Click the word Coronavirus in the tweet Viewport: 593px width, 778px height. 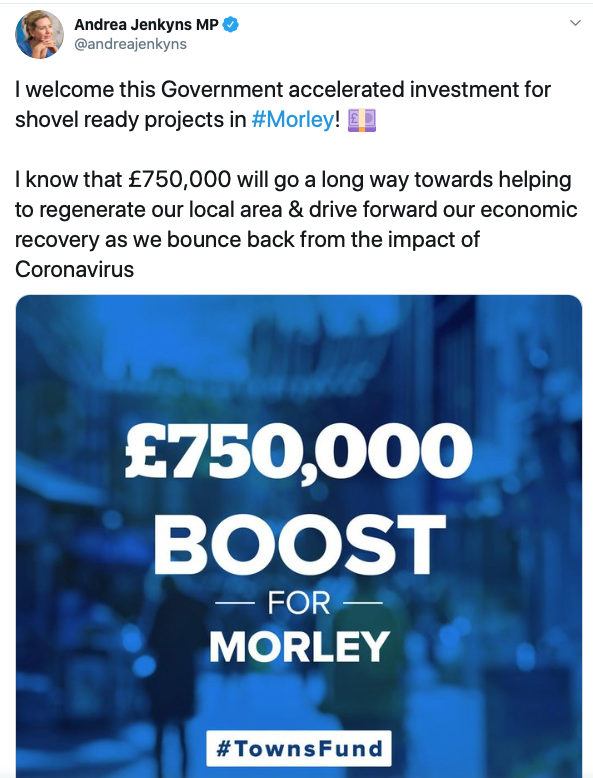click(x=74, y=270)
